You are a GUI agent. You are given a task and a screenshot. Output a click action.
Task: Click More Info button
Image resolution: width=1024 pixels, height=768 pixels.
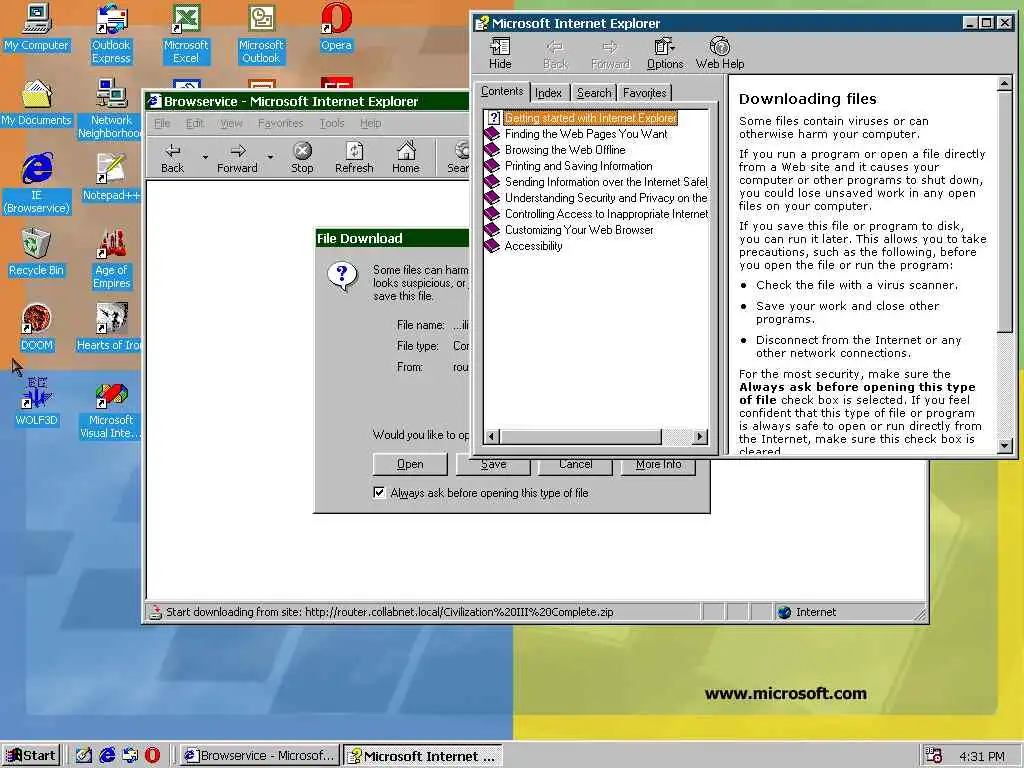pyautogui.click(x=658, y=465)
